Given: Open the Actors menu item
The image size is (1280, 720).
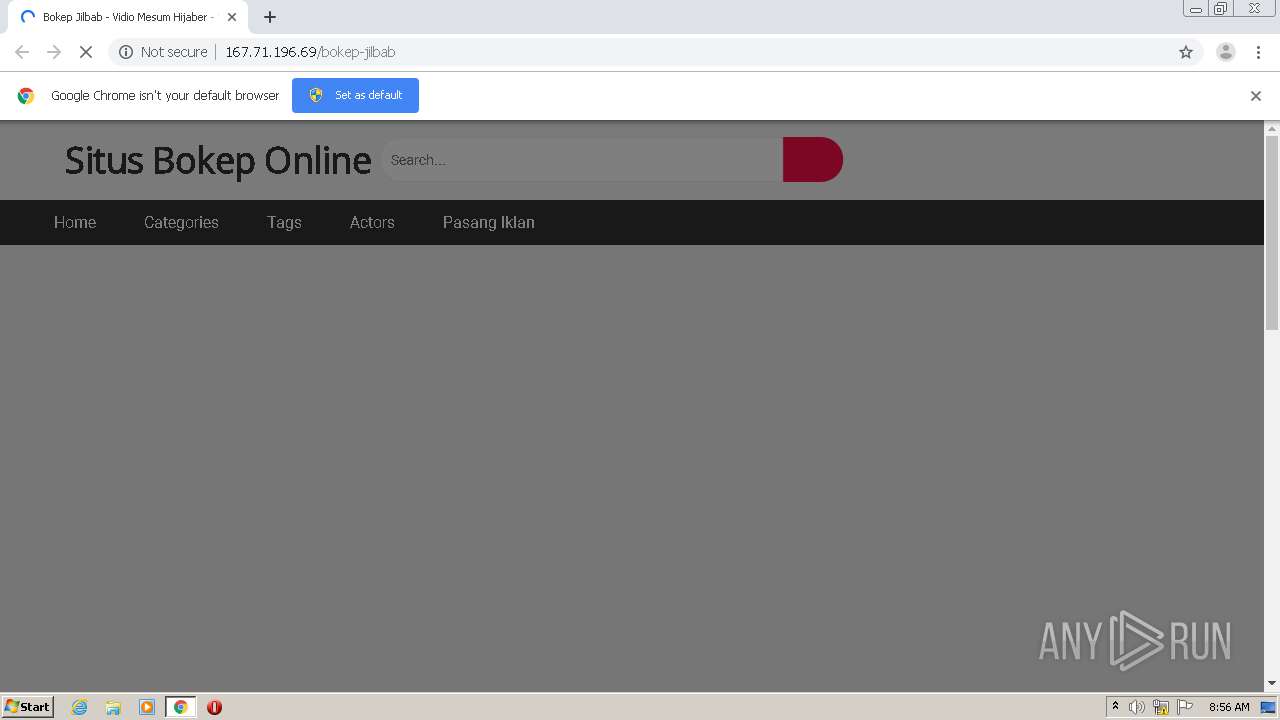Looking at the screenshot, I should [x=372, y=222].
